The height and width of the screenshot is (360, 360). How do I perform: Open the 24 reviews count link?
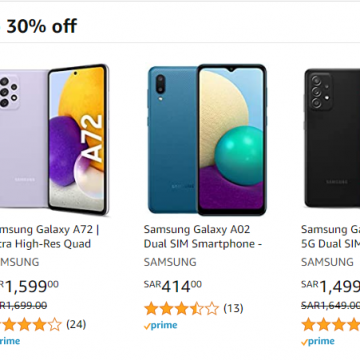pyautogui.click(x=76, y=324)
